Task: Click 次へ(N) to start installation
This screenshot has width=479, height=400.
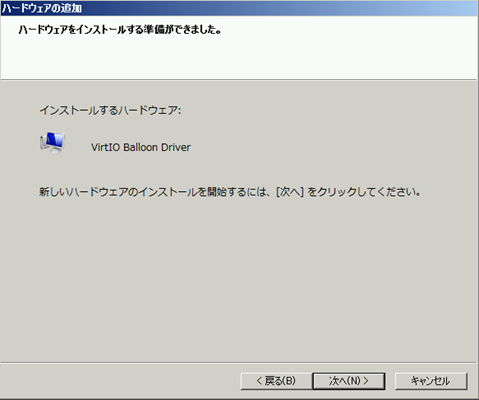Action: tap(349, 381)
